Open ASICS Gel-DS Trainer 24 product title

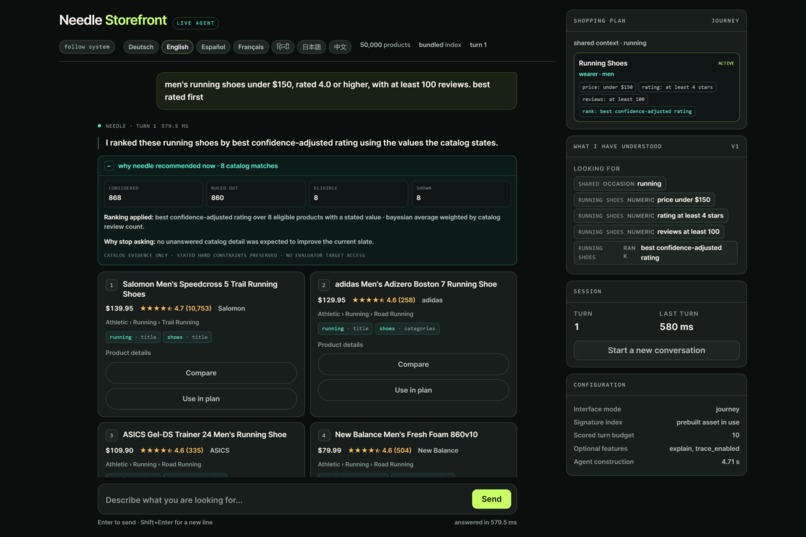click(x=205, y=435)
